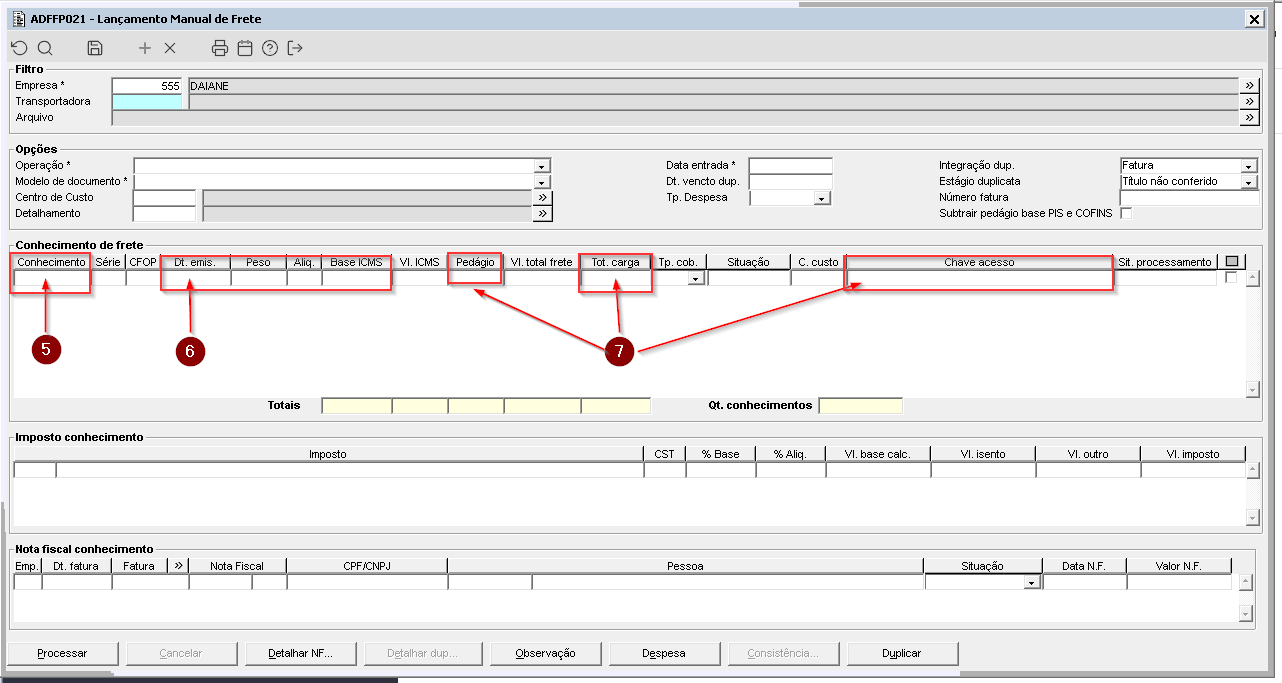Expand the Tp. Despesa dropdown
Viewport: 1282px width, 683px height.
point(823,198)
